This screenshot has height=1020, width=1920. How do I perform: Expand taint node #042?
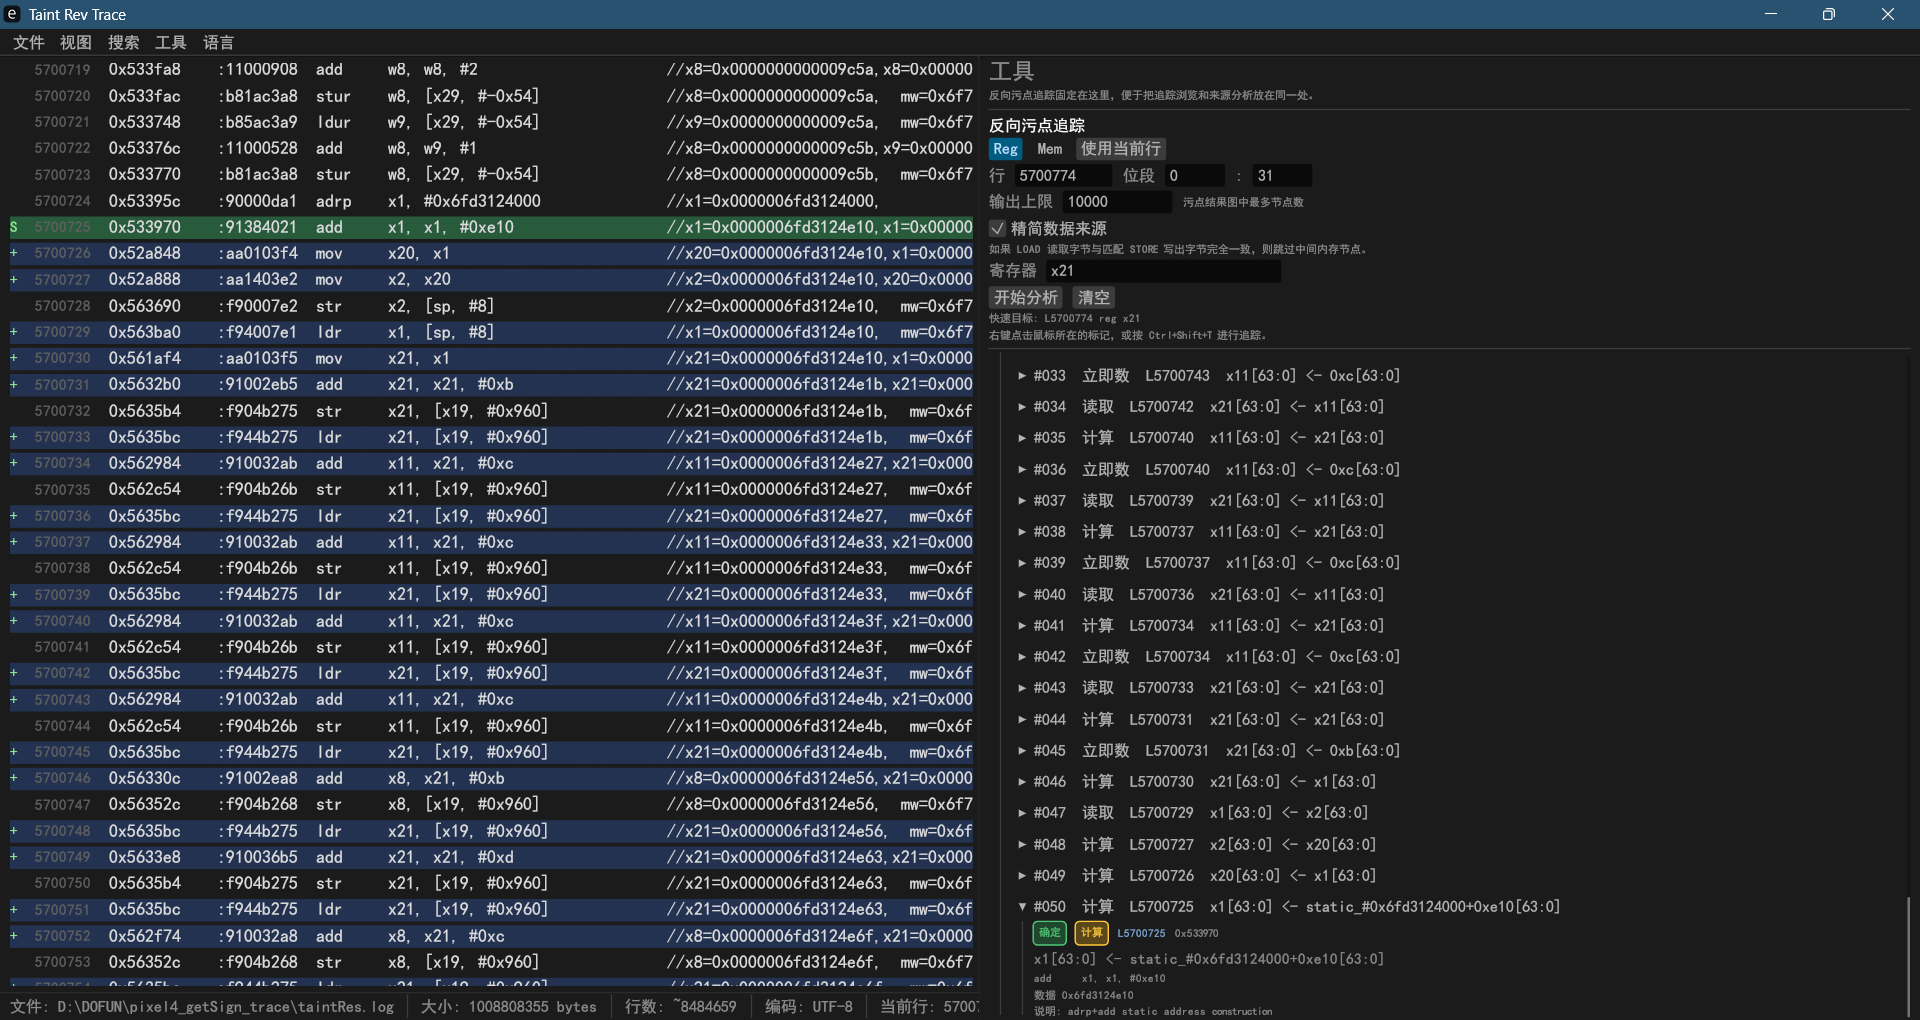tap(1022, 657)
